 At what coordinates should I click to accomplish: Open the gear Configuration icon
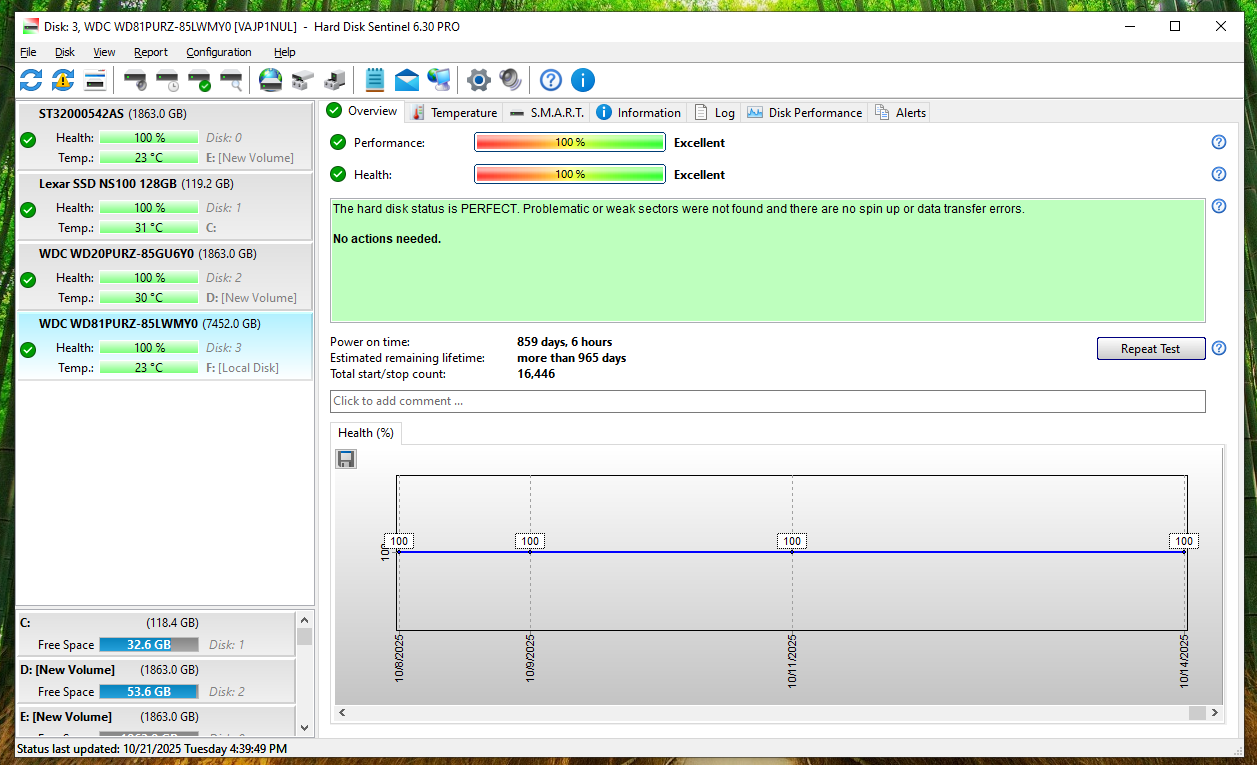point(479,80)
